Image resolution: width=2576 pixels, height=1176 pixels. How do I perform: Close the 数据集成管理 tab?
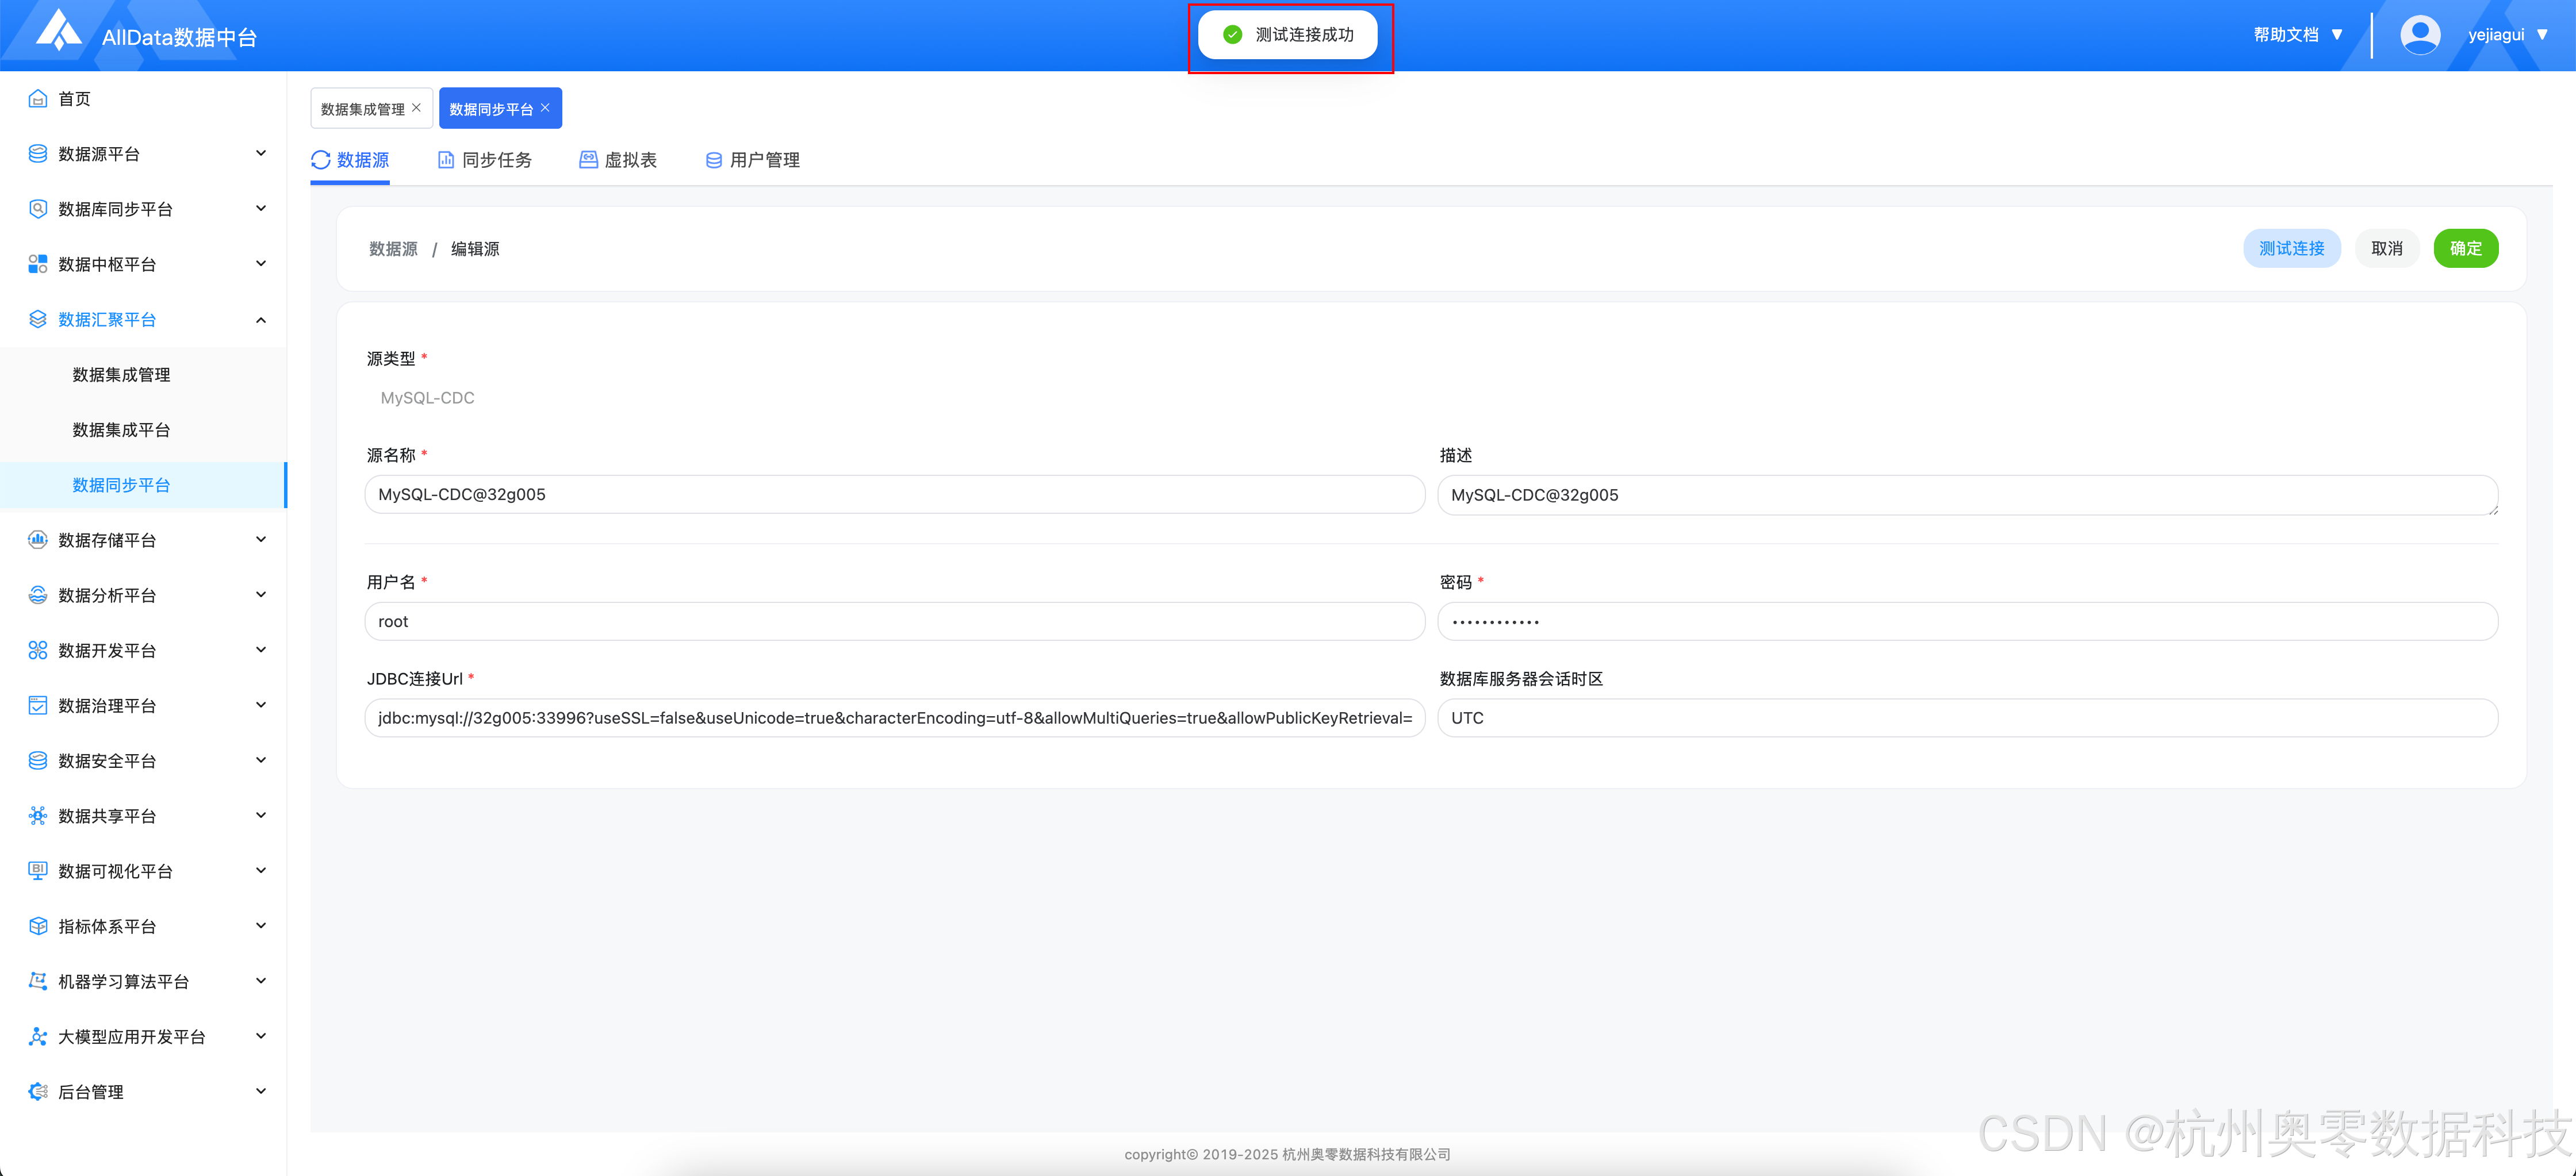417,108
